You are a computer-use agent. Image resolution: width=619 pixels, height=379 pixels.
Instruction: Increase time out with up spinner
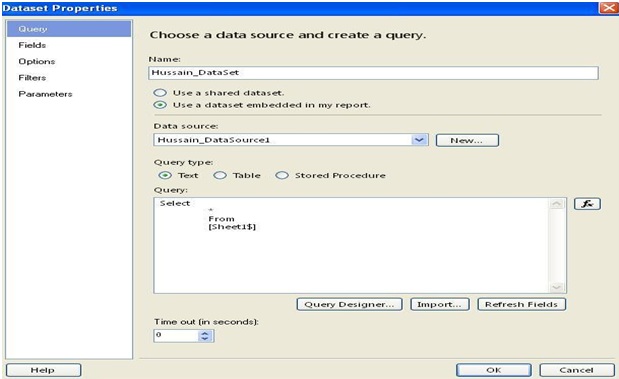point(205,333)
